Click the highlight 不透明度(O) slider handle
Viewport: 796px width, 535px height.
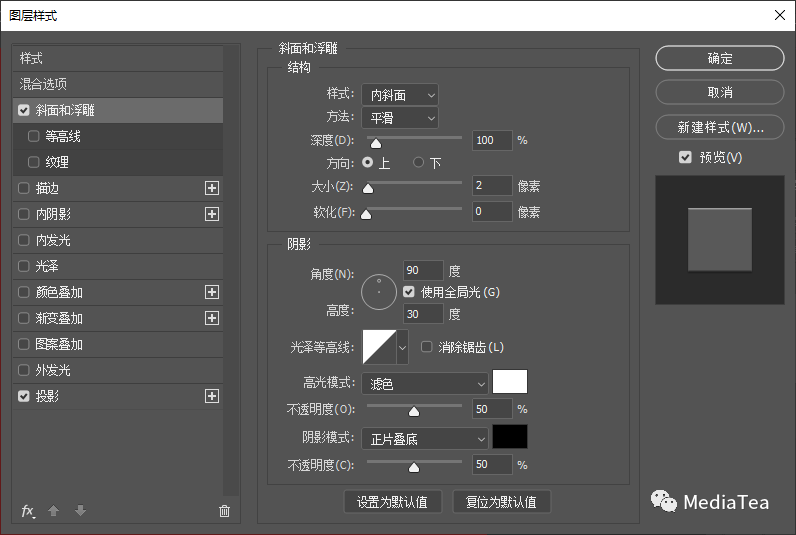(414, 412)
